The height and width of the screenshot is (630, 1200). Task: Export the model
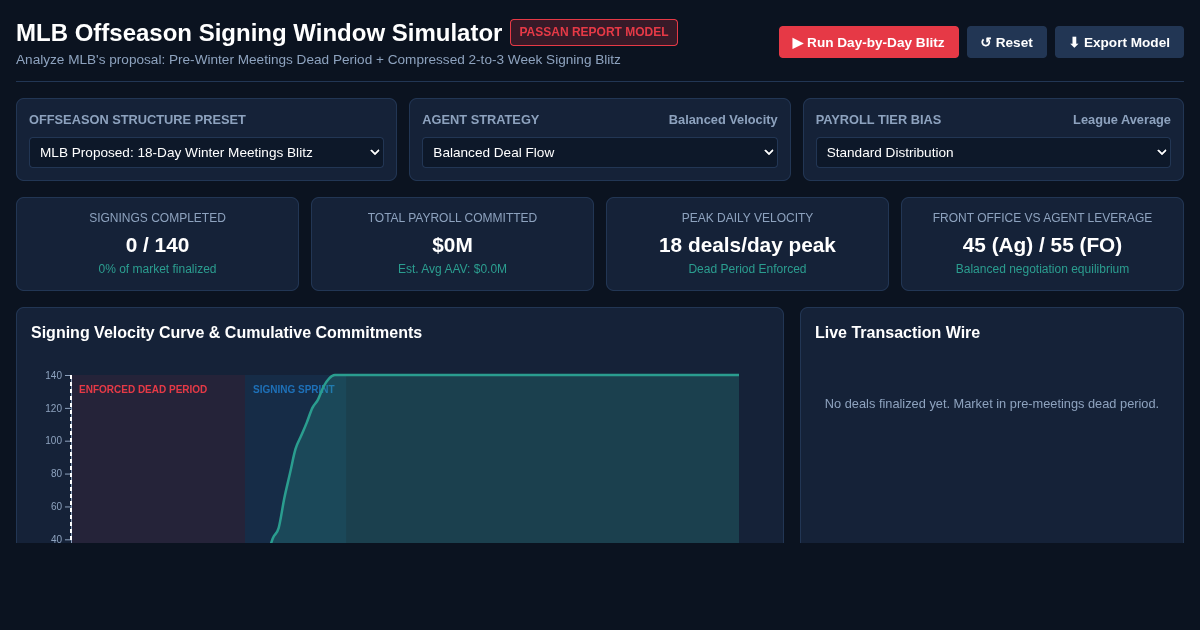1119,42
